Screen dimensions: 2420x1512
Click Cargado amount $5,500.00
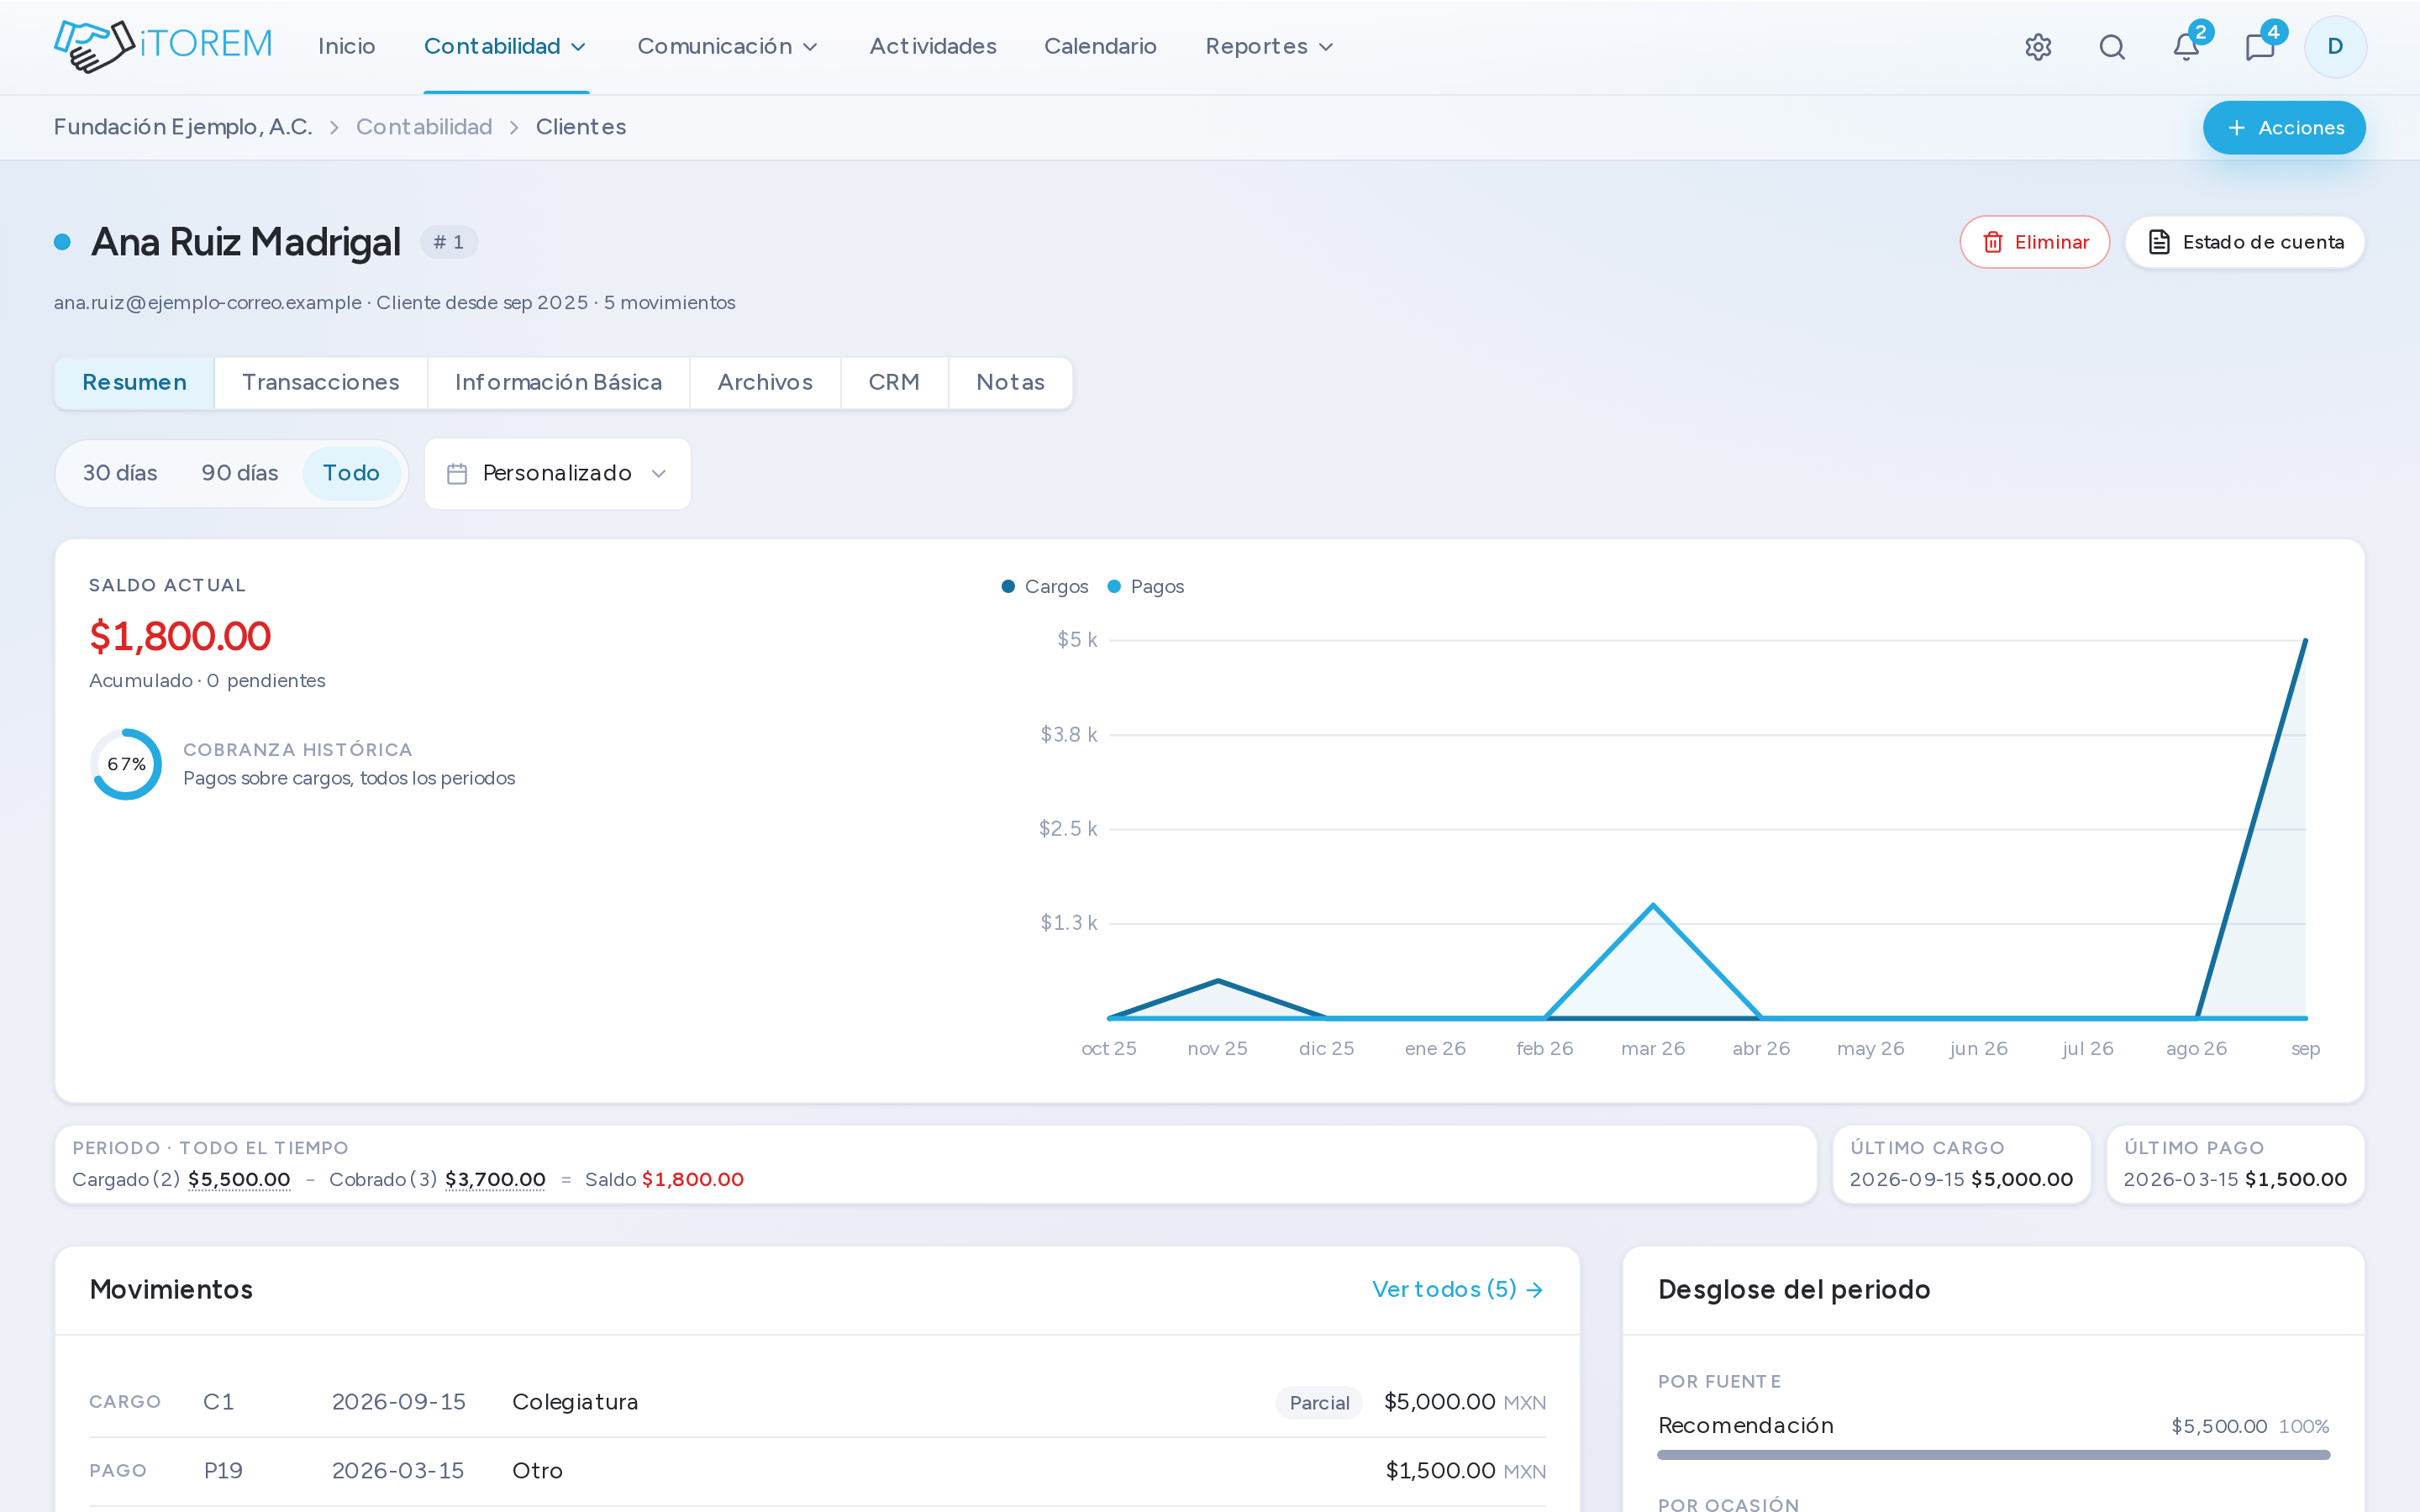[x=239, y=1180]
